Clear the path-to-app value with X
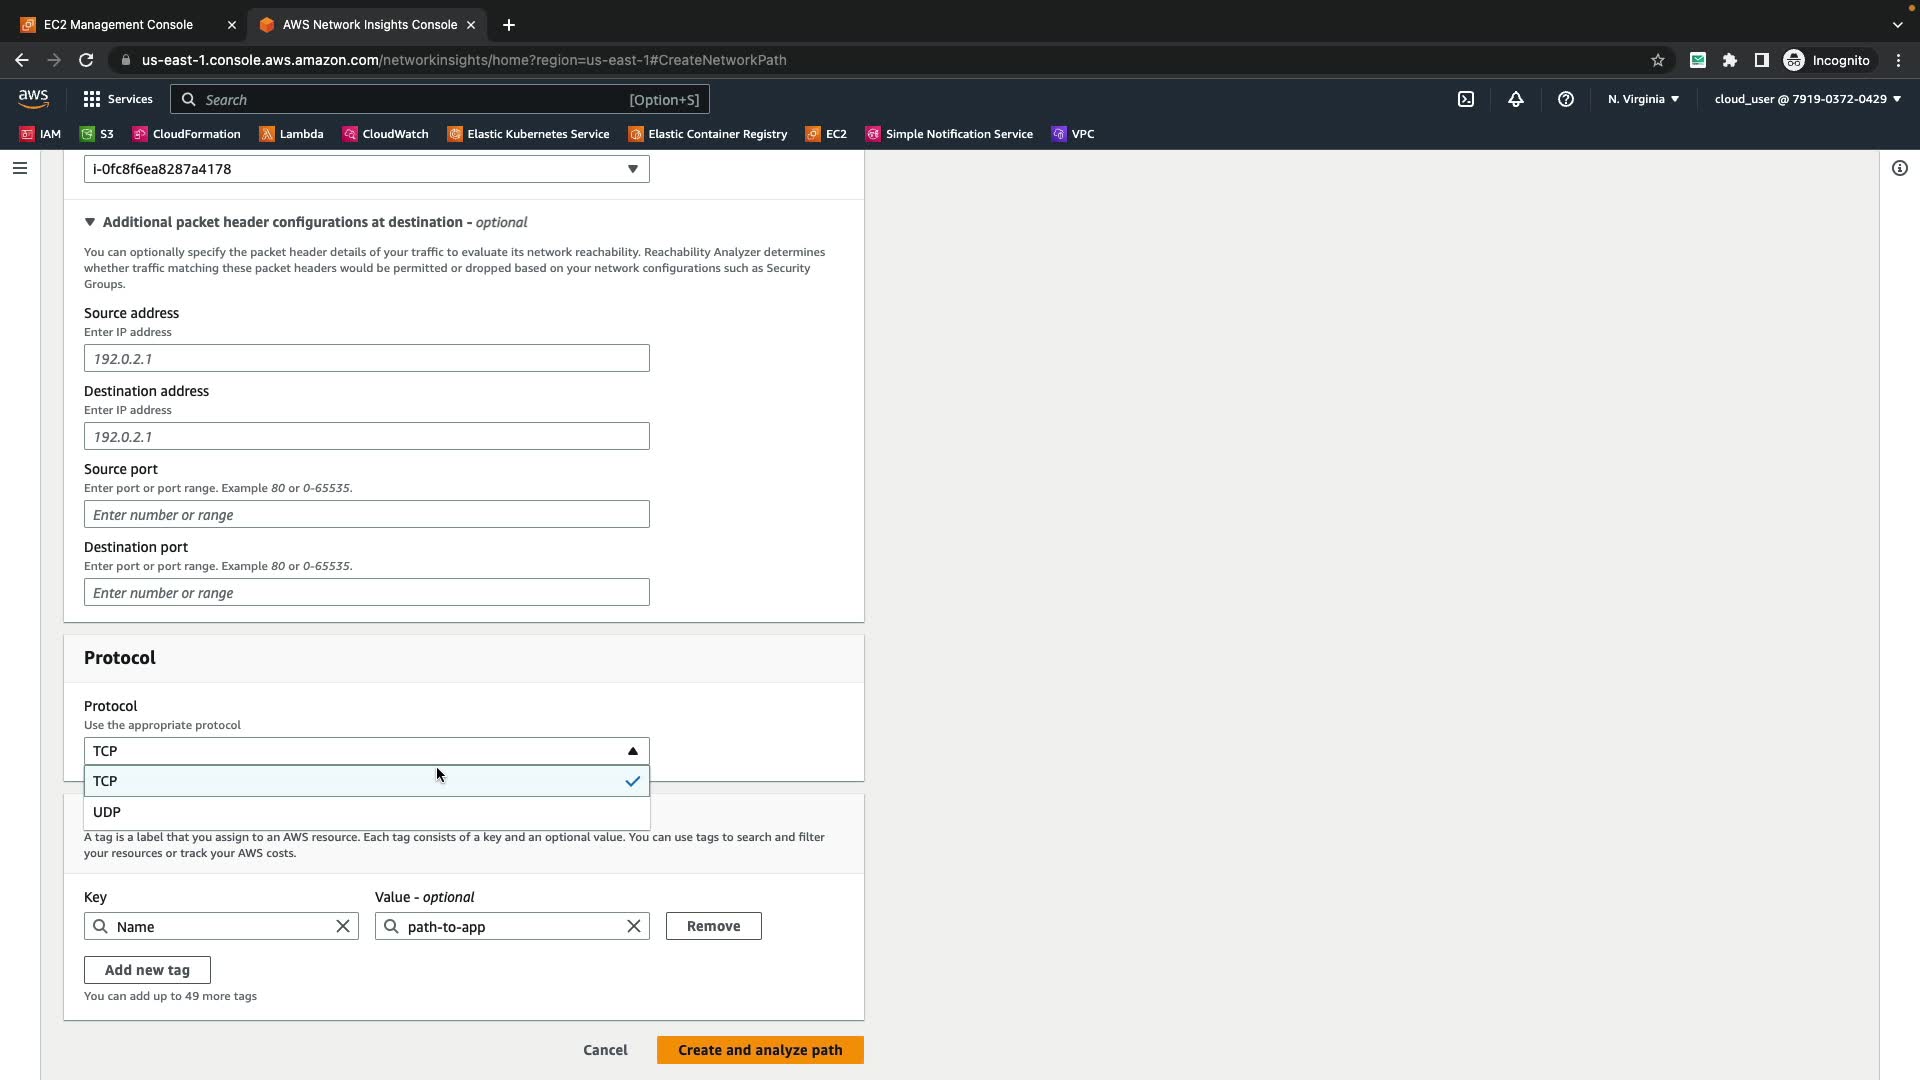Viewport: 1920px width, 1080px height. tap(633, 926)
